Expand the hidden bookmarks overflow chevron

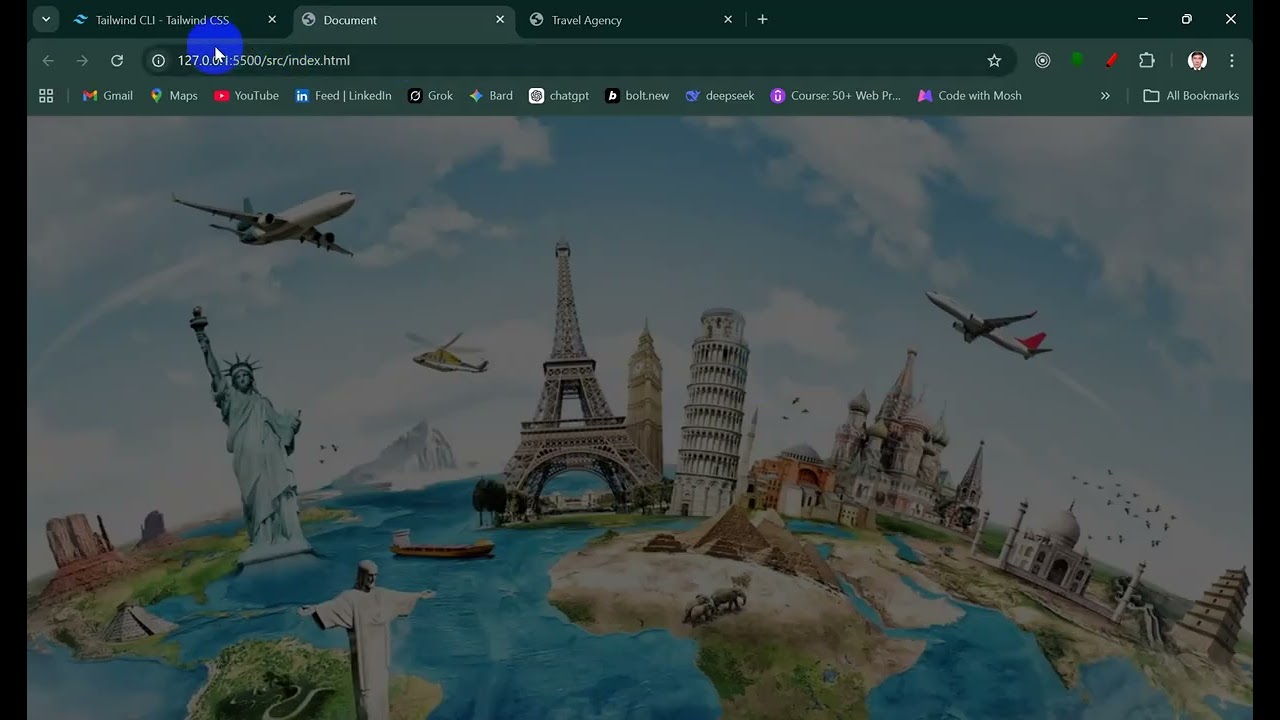coord(1105,96)
